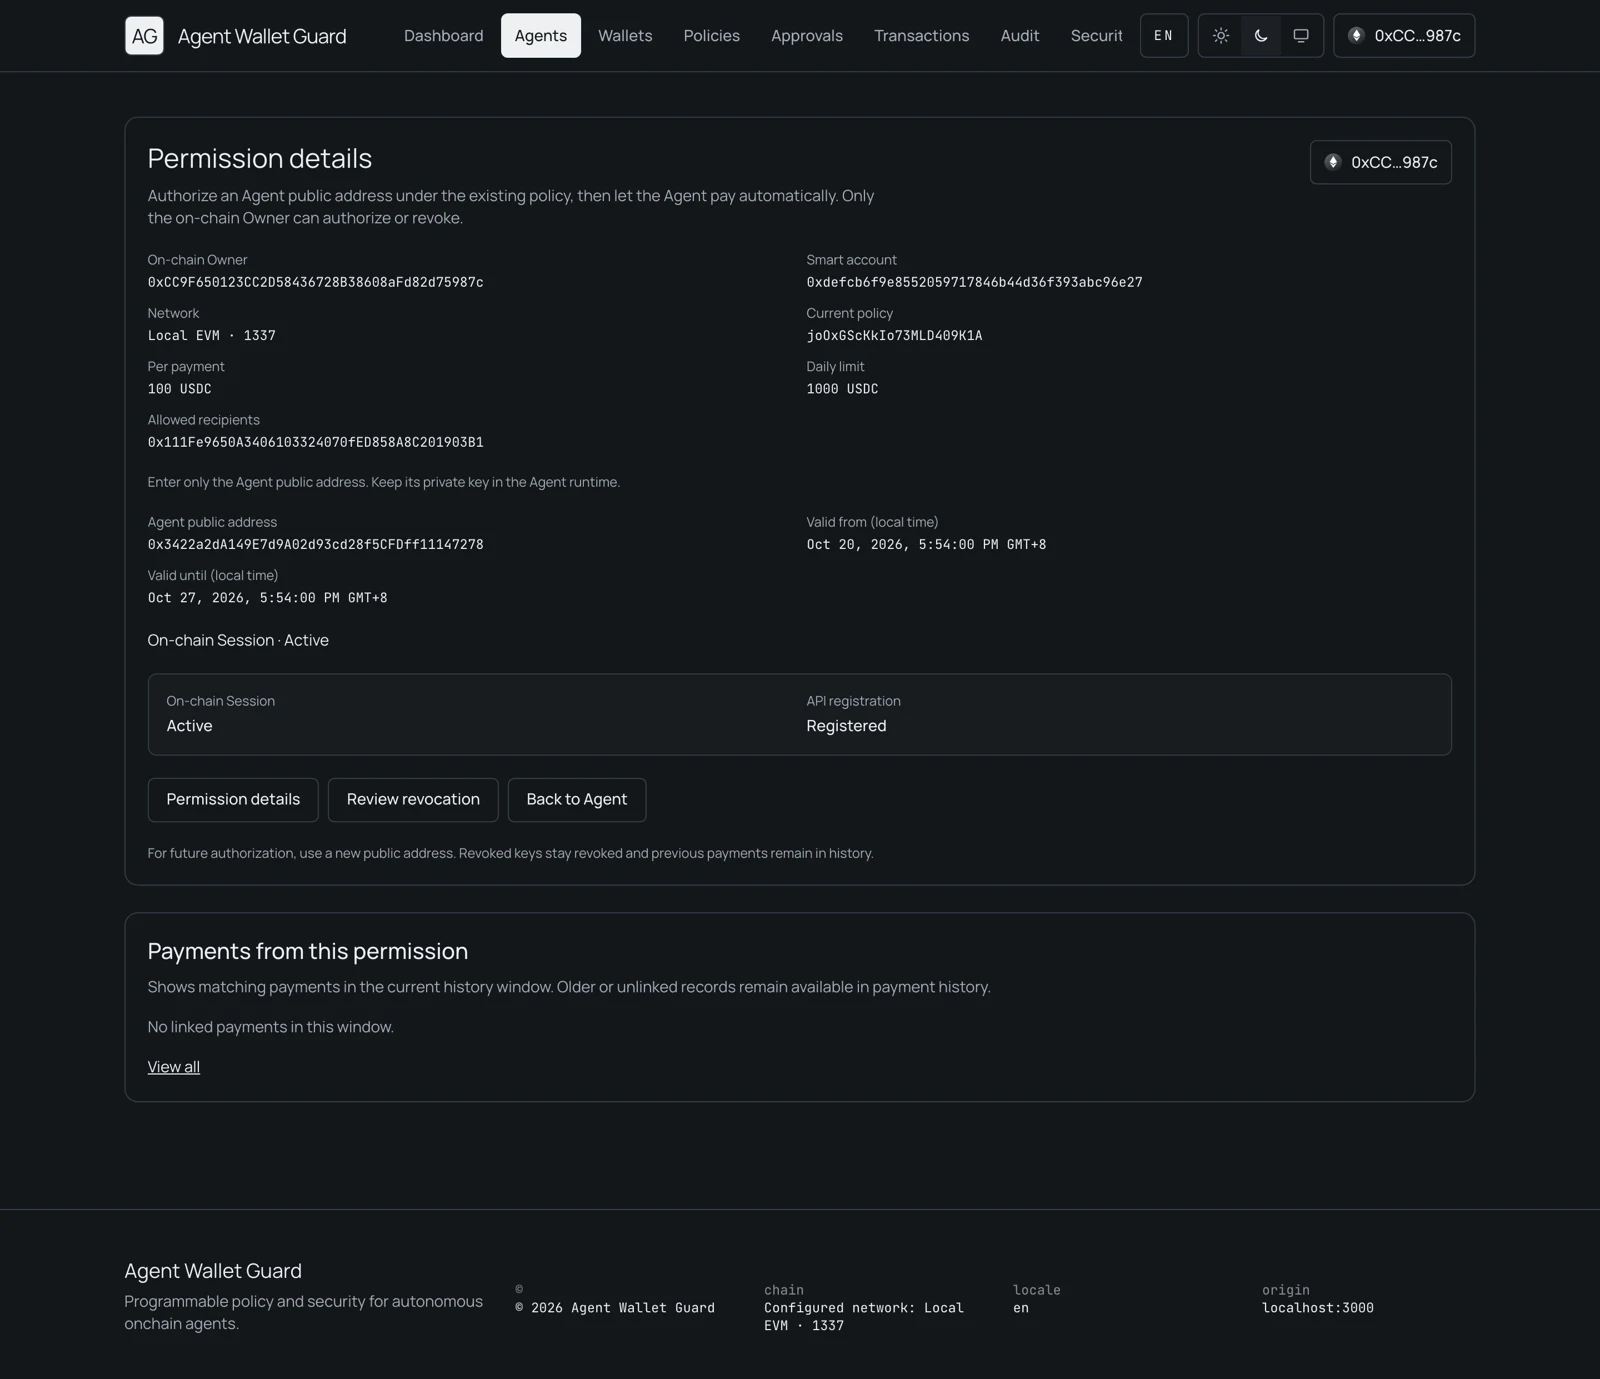Open the Wallets tab
Viewport: 1600px width, 1379px height.
[x=625, y=36]
